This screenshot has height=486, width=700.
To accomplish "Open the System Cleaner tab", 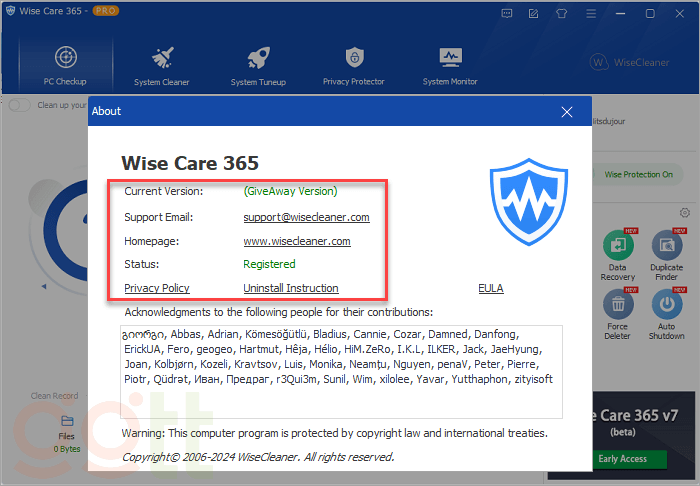I will 162,64.
